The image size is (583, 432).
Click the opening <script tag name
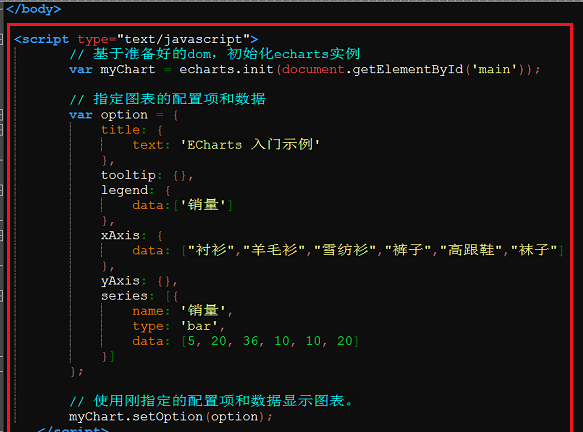[x=42, y=39]
